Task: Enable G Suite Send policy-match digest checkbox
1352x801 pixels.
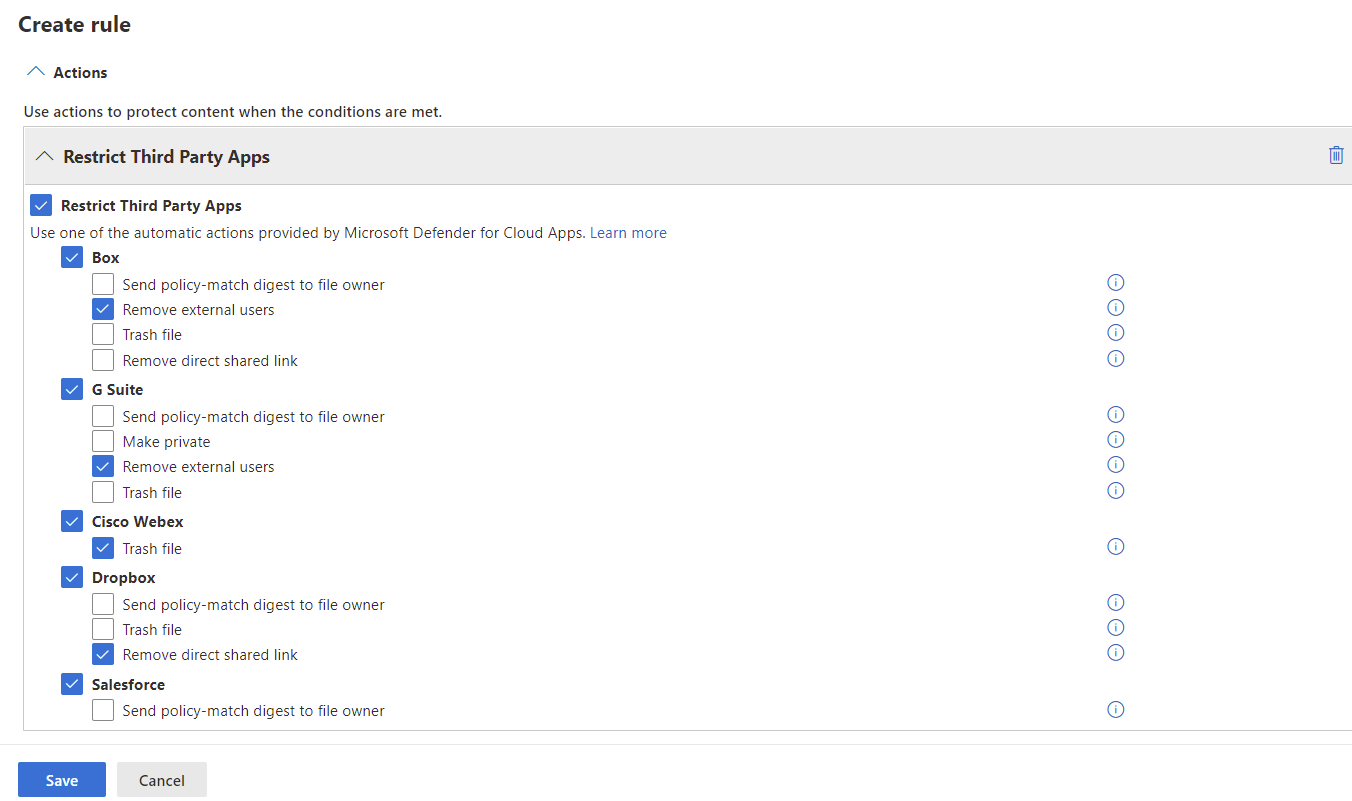Action: (x=103, y=416)
